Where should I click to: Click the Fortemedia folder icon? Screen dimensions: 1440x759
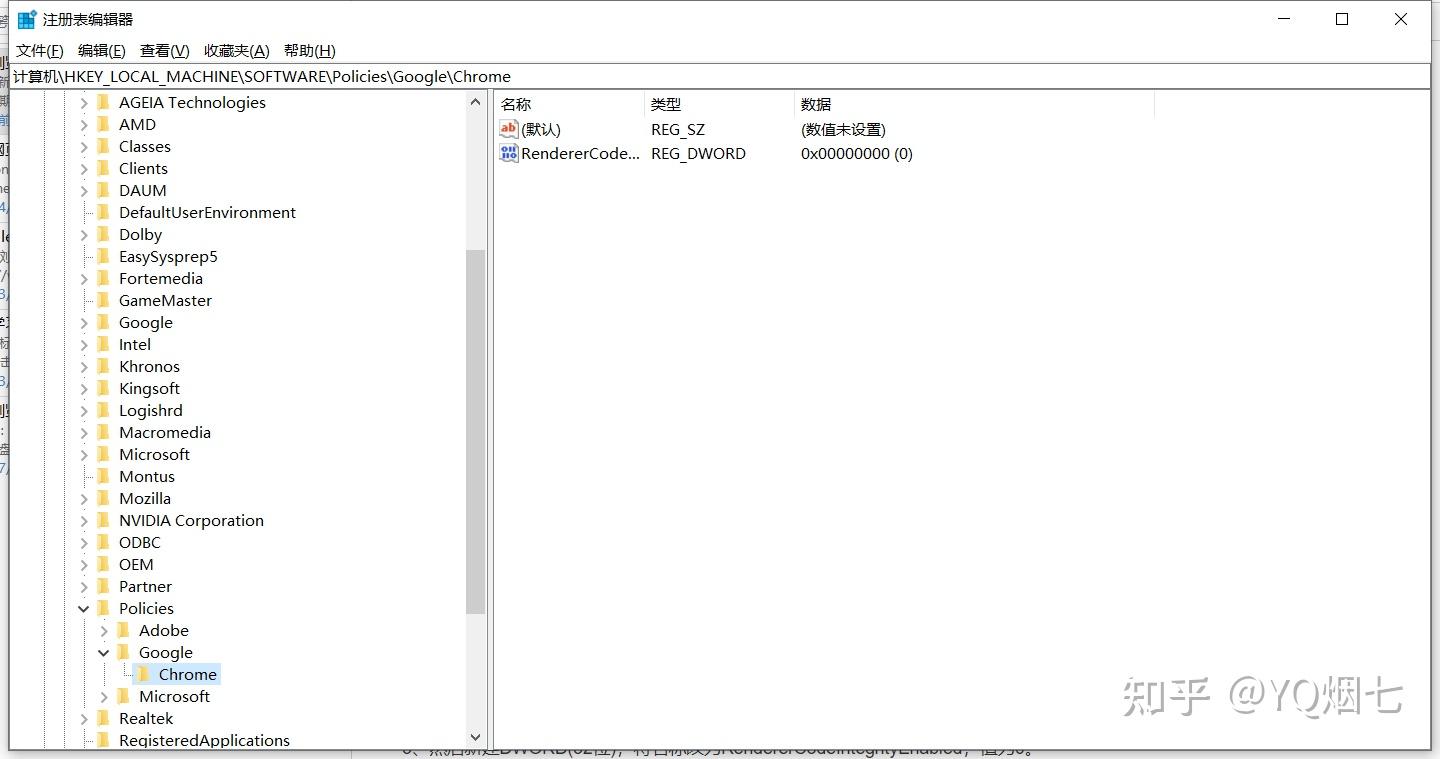click(104, 278)
